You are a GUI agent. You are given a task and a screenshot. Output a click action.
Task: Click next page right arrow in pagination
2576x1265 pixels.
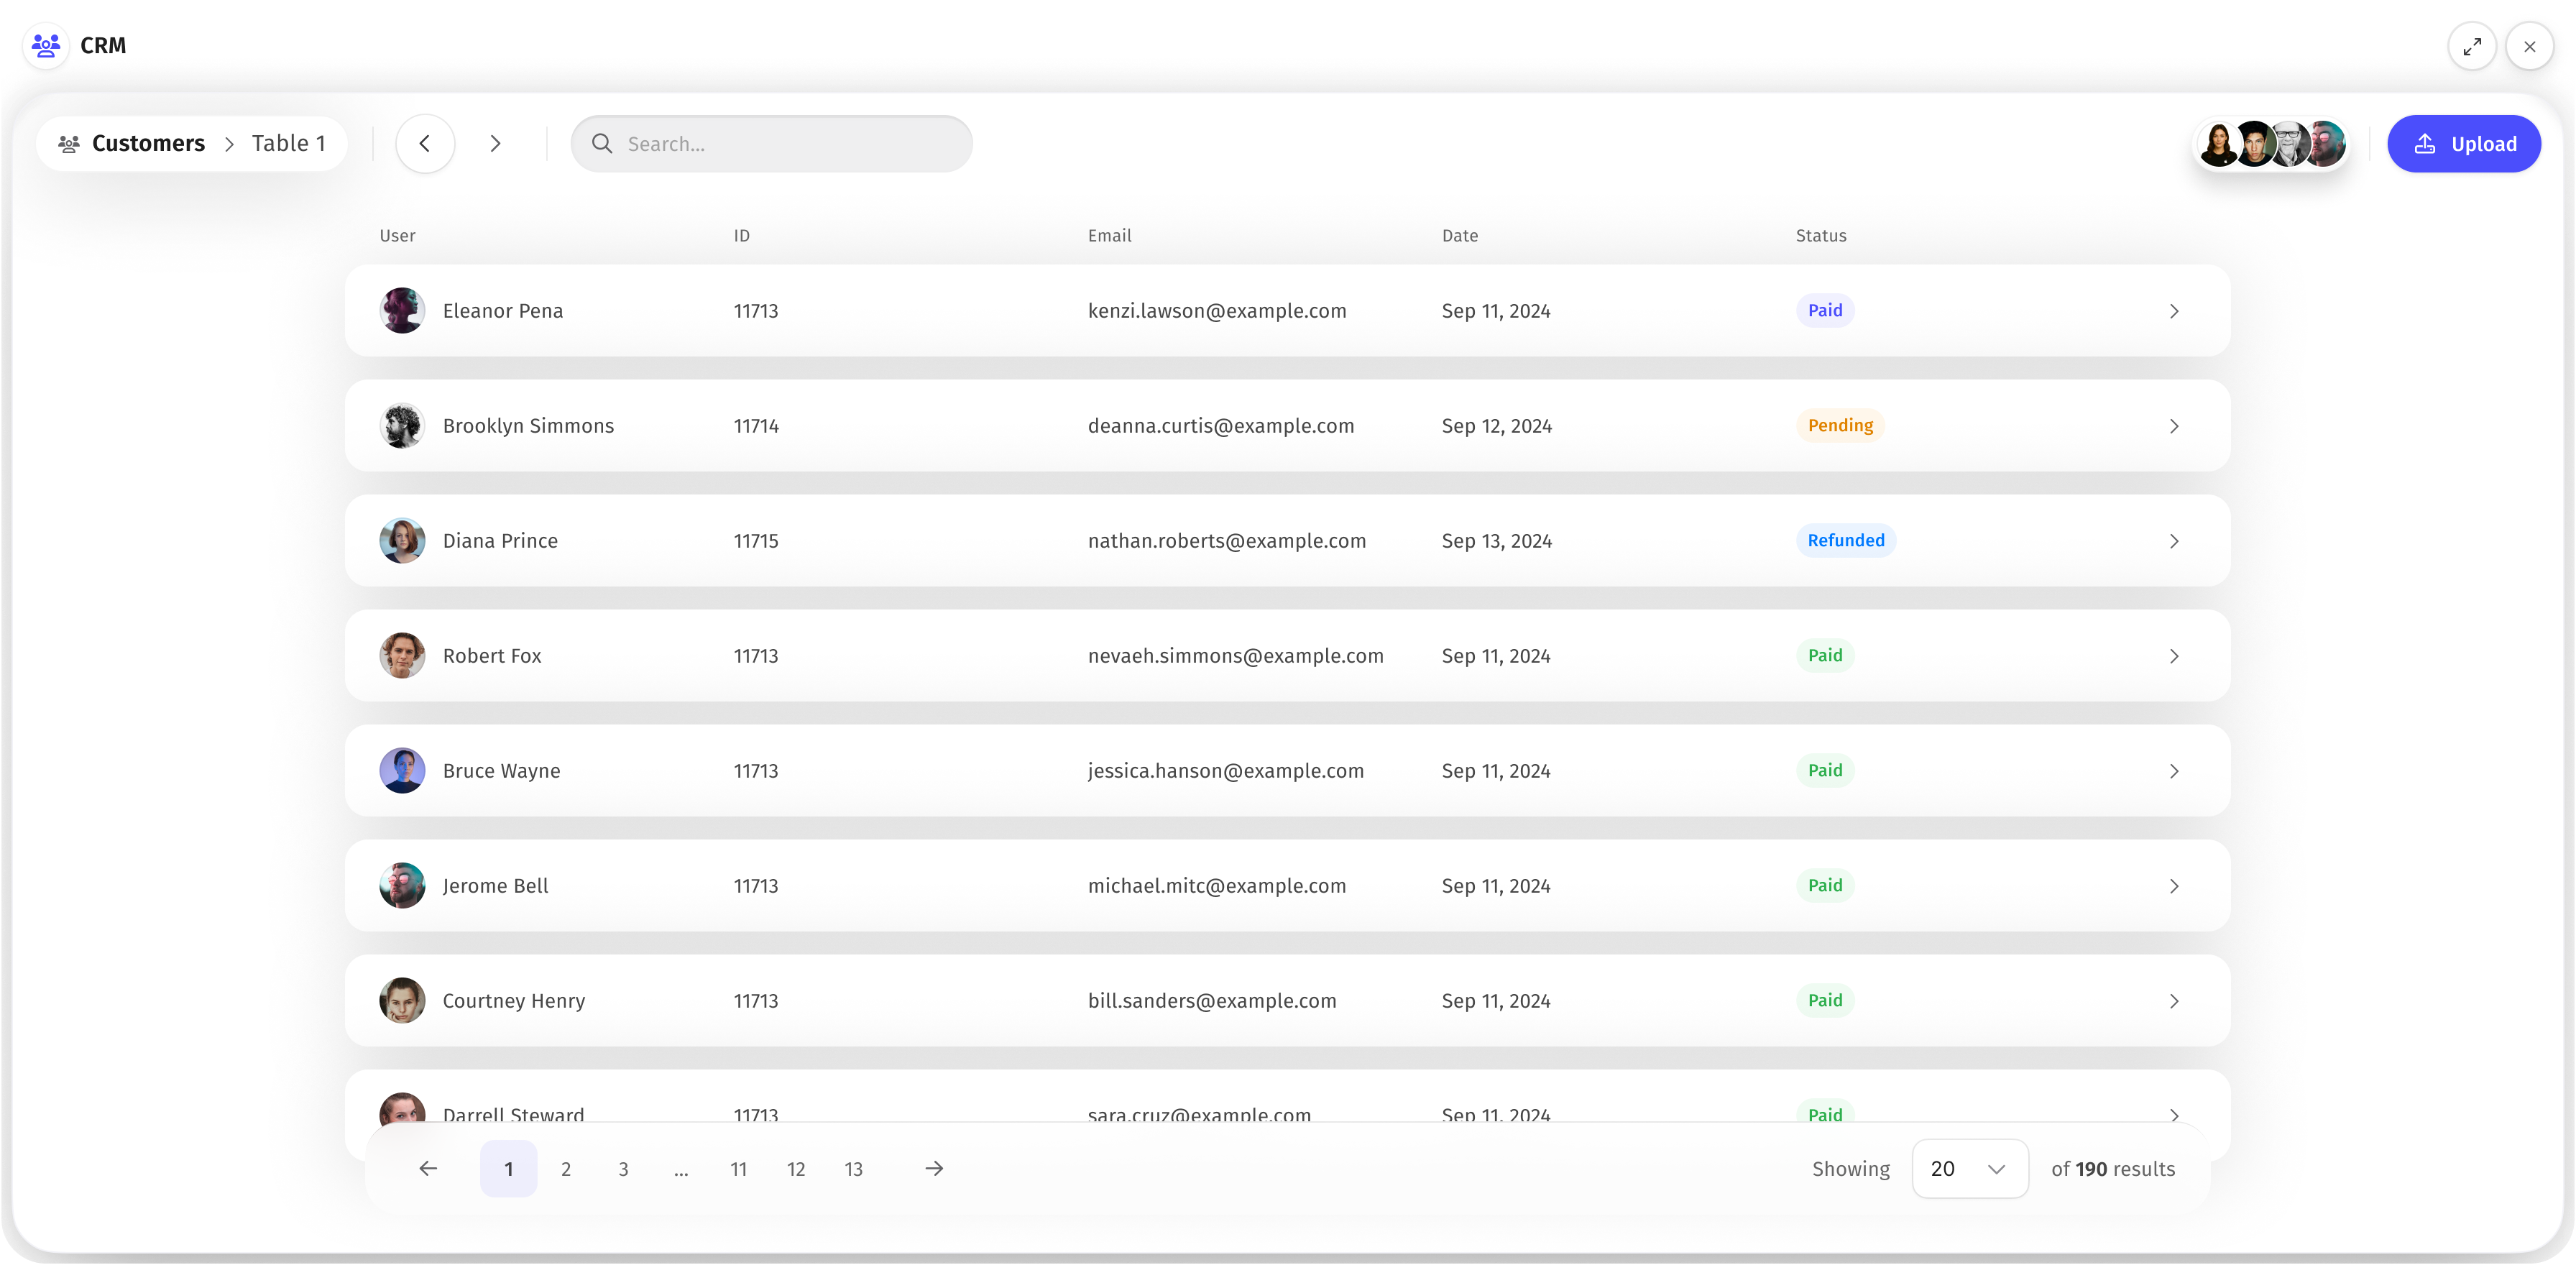pos(934,1168)
